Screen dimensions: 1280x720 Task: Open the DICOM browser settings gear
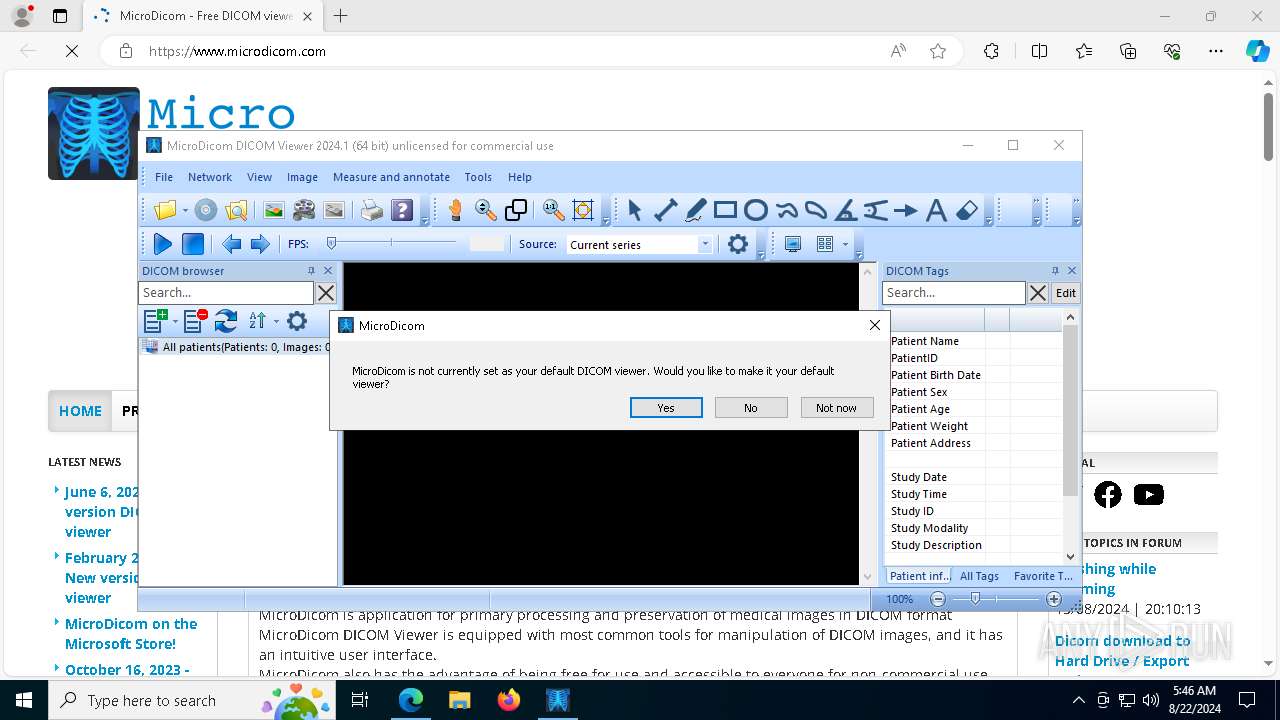(x=297, y=321)
